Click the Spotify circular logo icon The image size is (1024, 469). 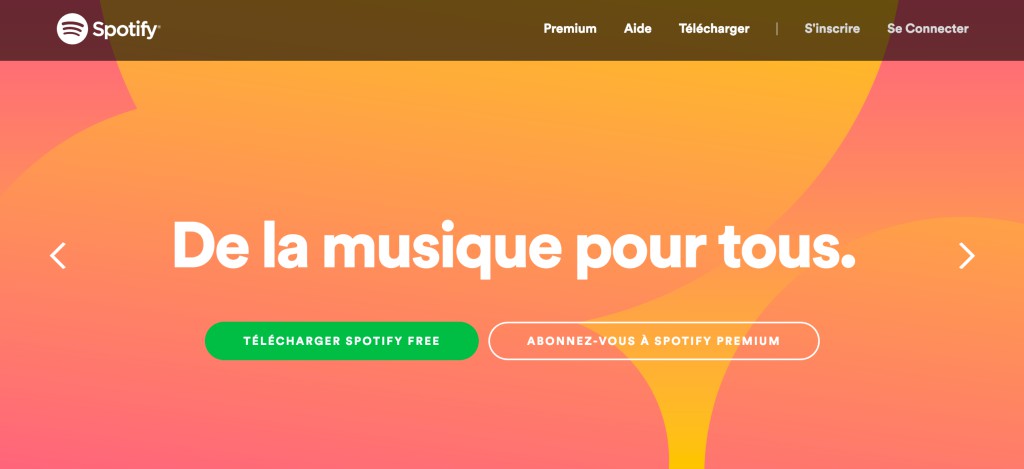72,29
